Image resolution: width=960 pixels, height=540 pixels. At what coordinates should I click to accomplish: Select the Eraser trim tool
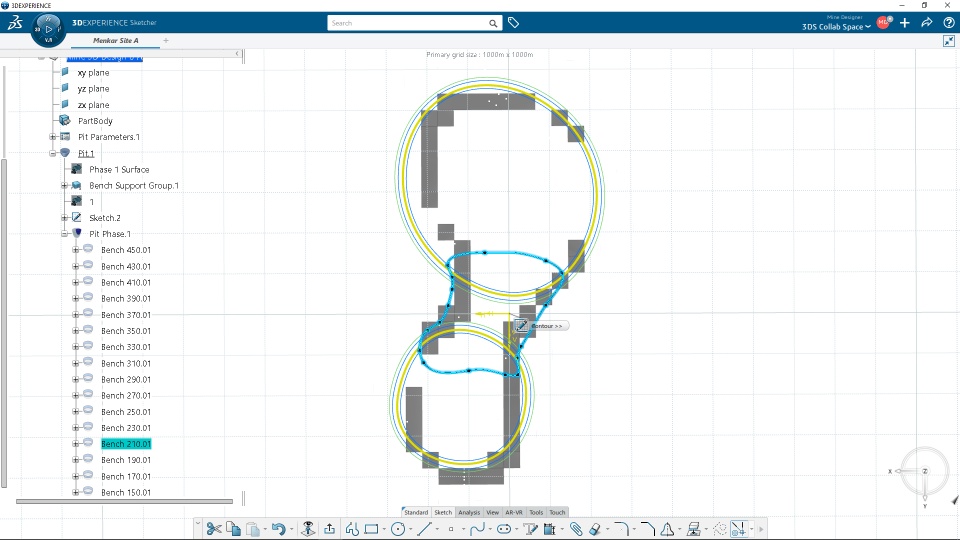(x=595, y=529)
